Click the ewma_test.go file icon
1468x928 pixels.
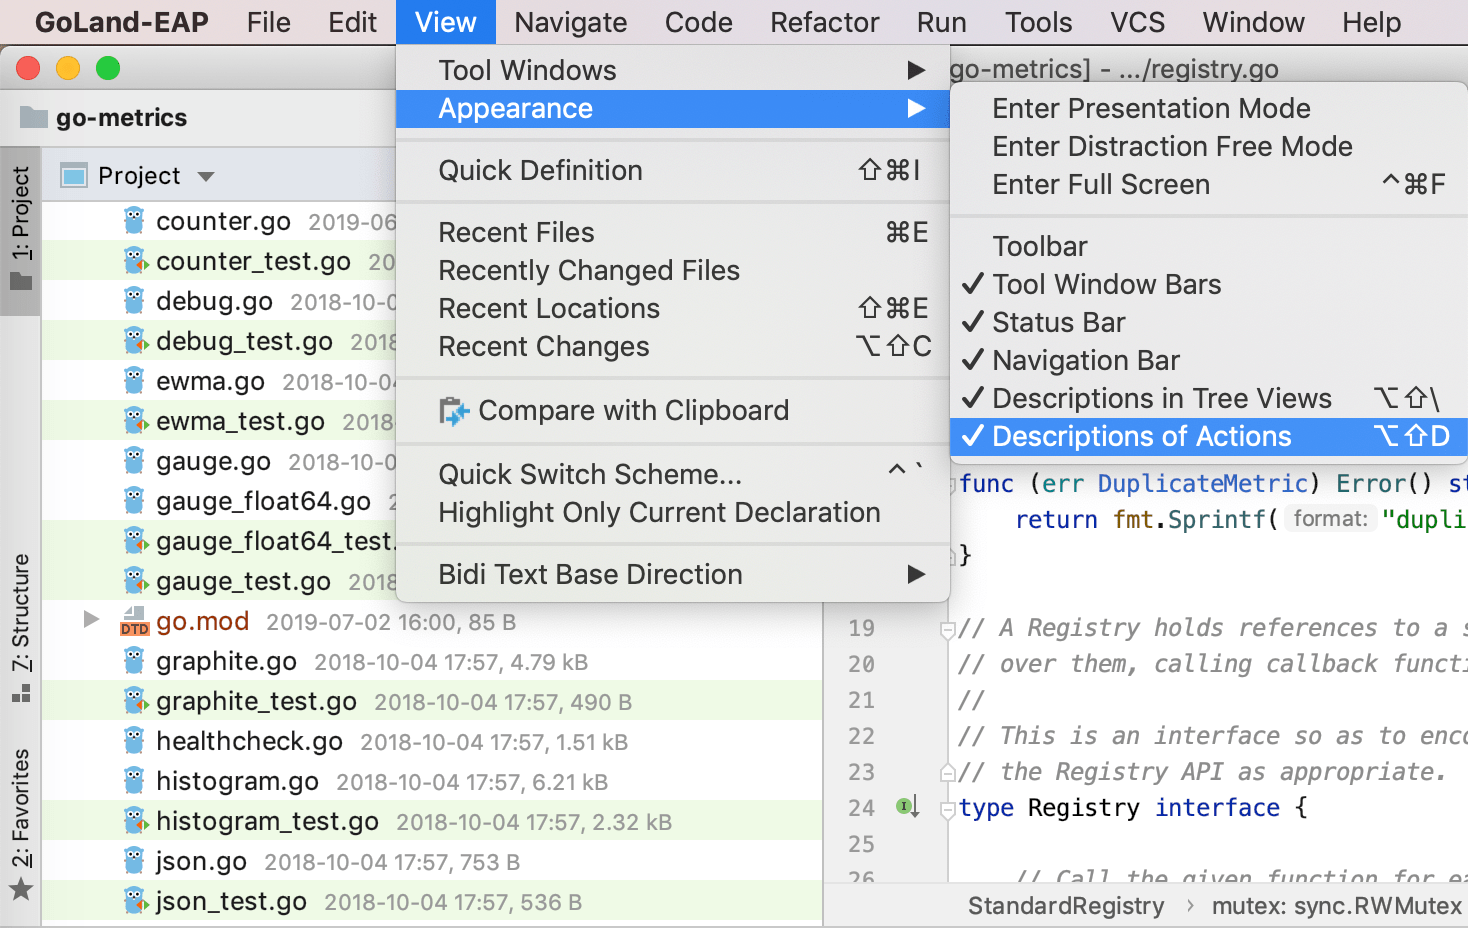(135, 420)
